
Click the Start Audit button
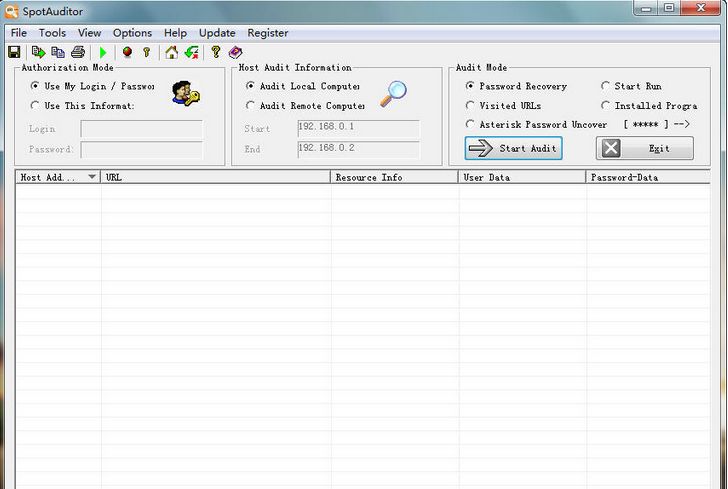tap(513, 148)
